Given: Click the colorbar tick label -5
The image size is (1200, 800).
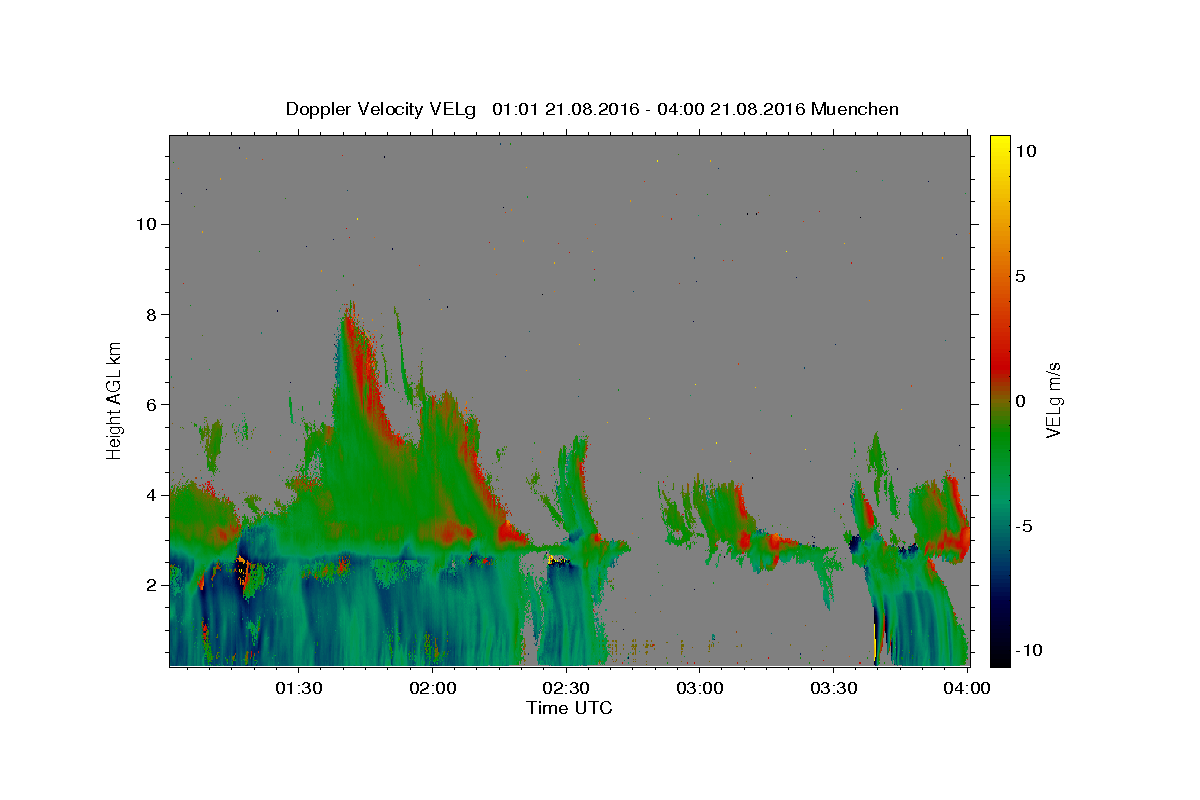Looking at the screenshot, I should coord(1023,525).
